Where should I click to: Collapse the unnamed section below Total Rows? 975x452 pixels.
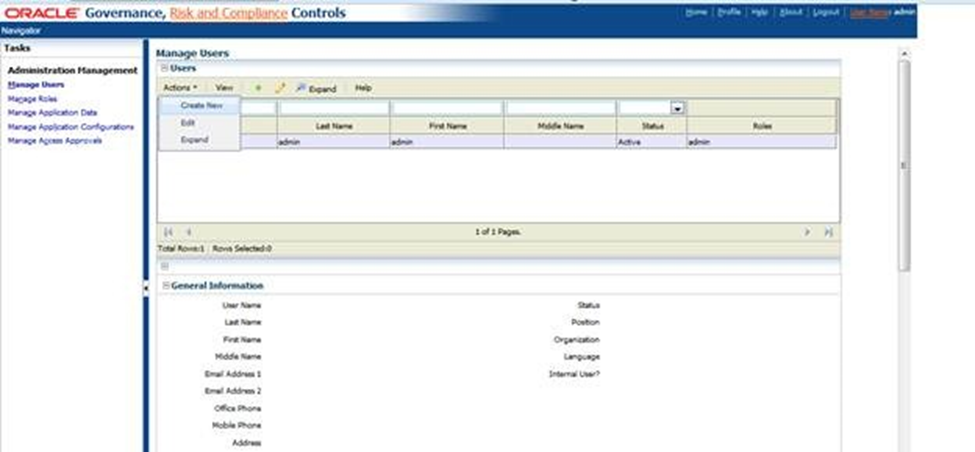click(165, 265)
